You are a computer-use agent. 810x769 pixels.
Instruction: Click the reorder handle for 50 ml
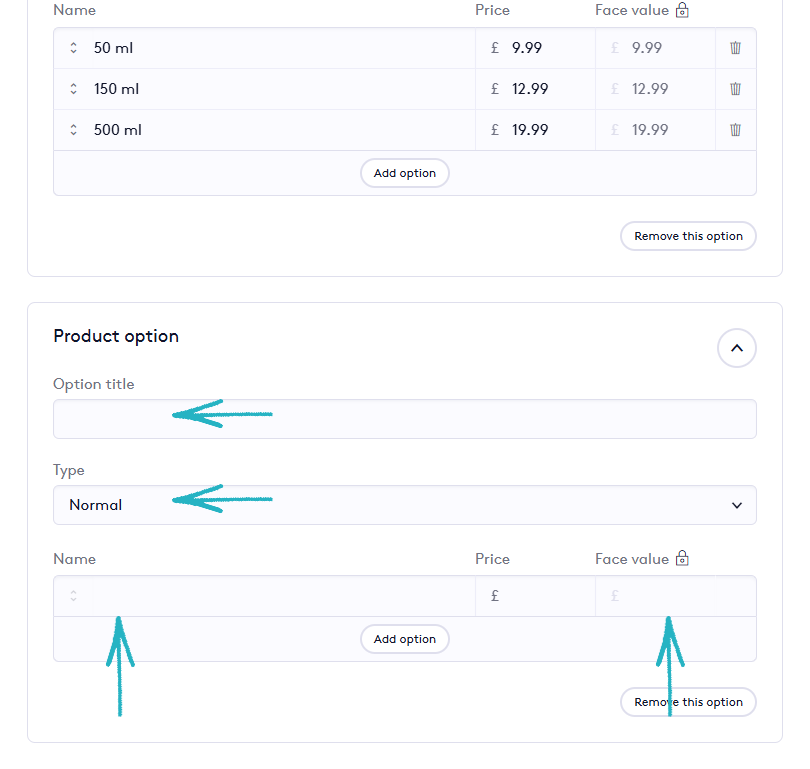(73, 48)
